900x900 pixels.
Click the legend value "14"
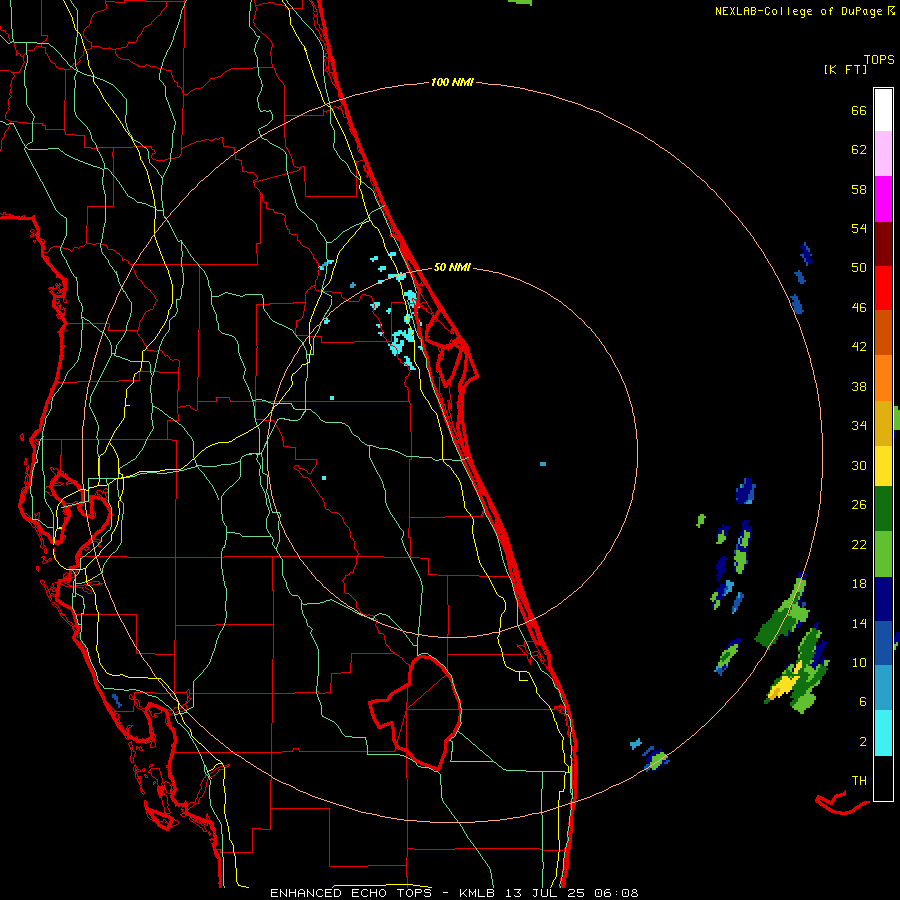coord(859,623)
